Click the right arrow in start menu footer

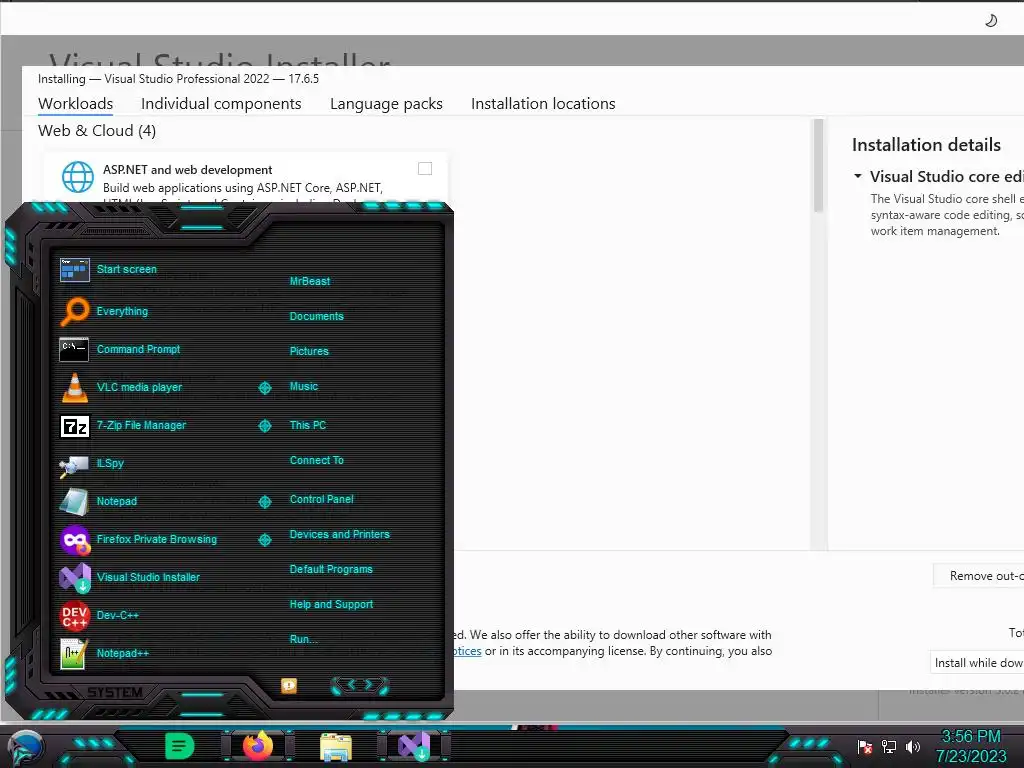[x=368, y=684]
